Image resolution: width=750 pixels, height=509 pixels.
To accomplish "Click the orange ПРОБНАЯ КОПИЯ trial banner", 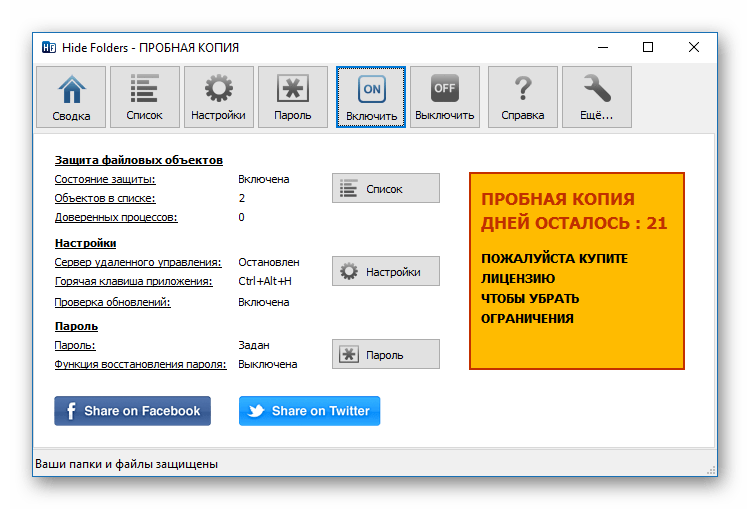I will click(x=577, y=271).
